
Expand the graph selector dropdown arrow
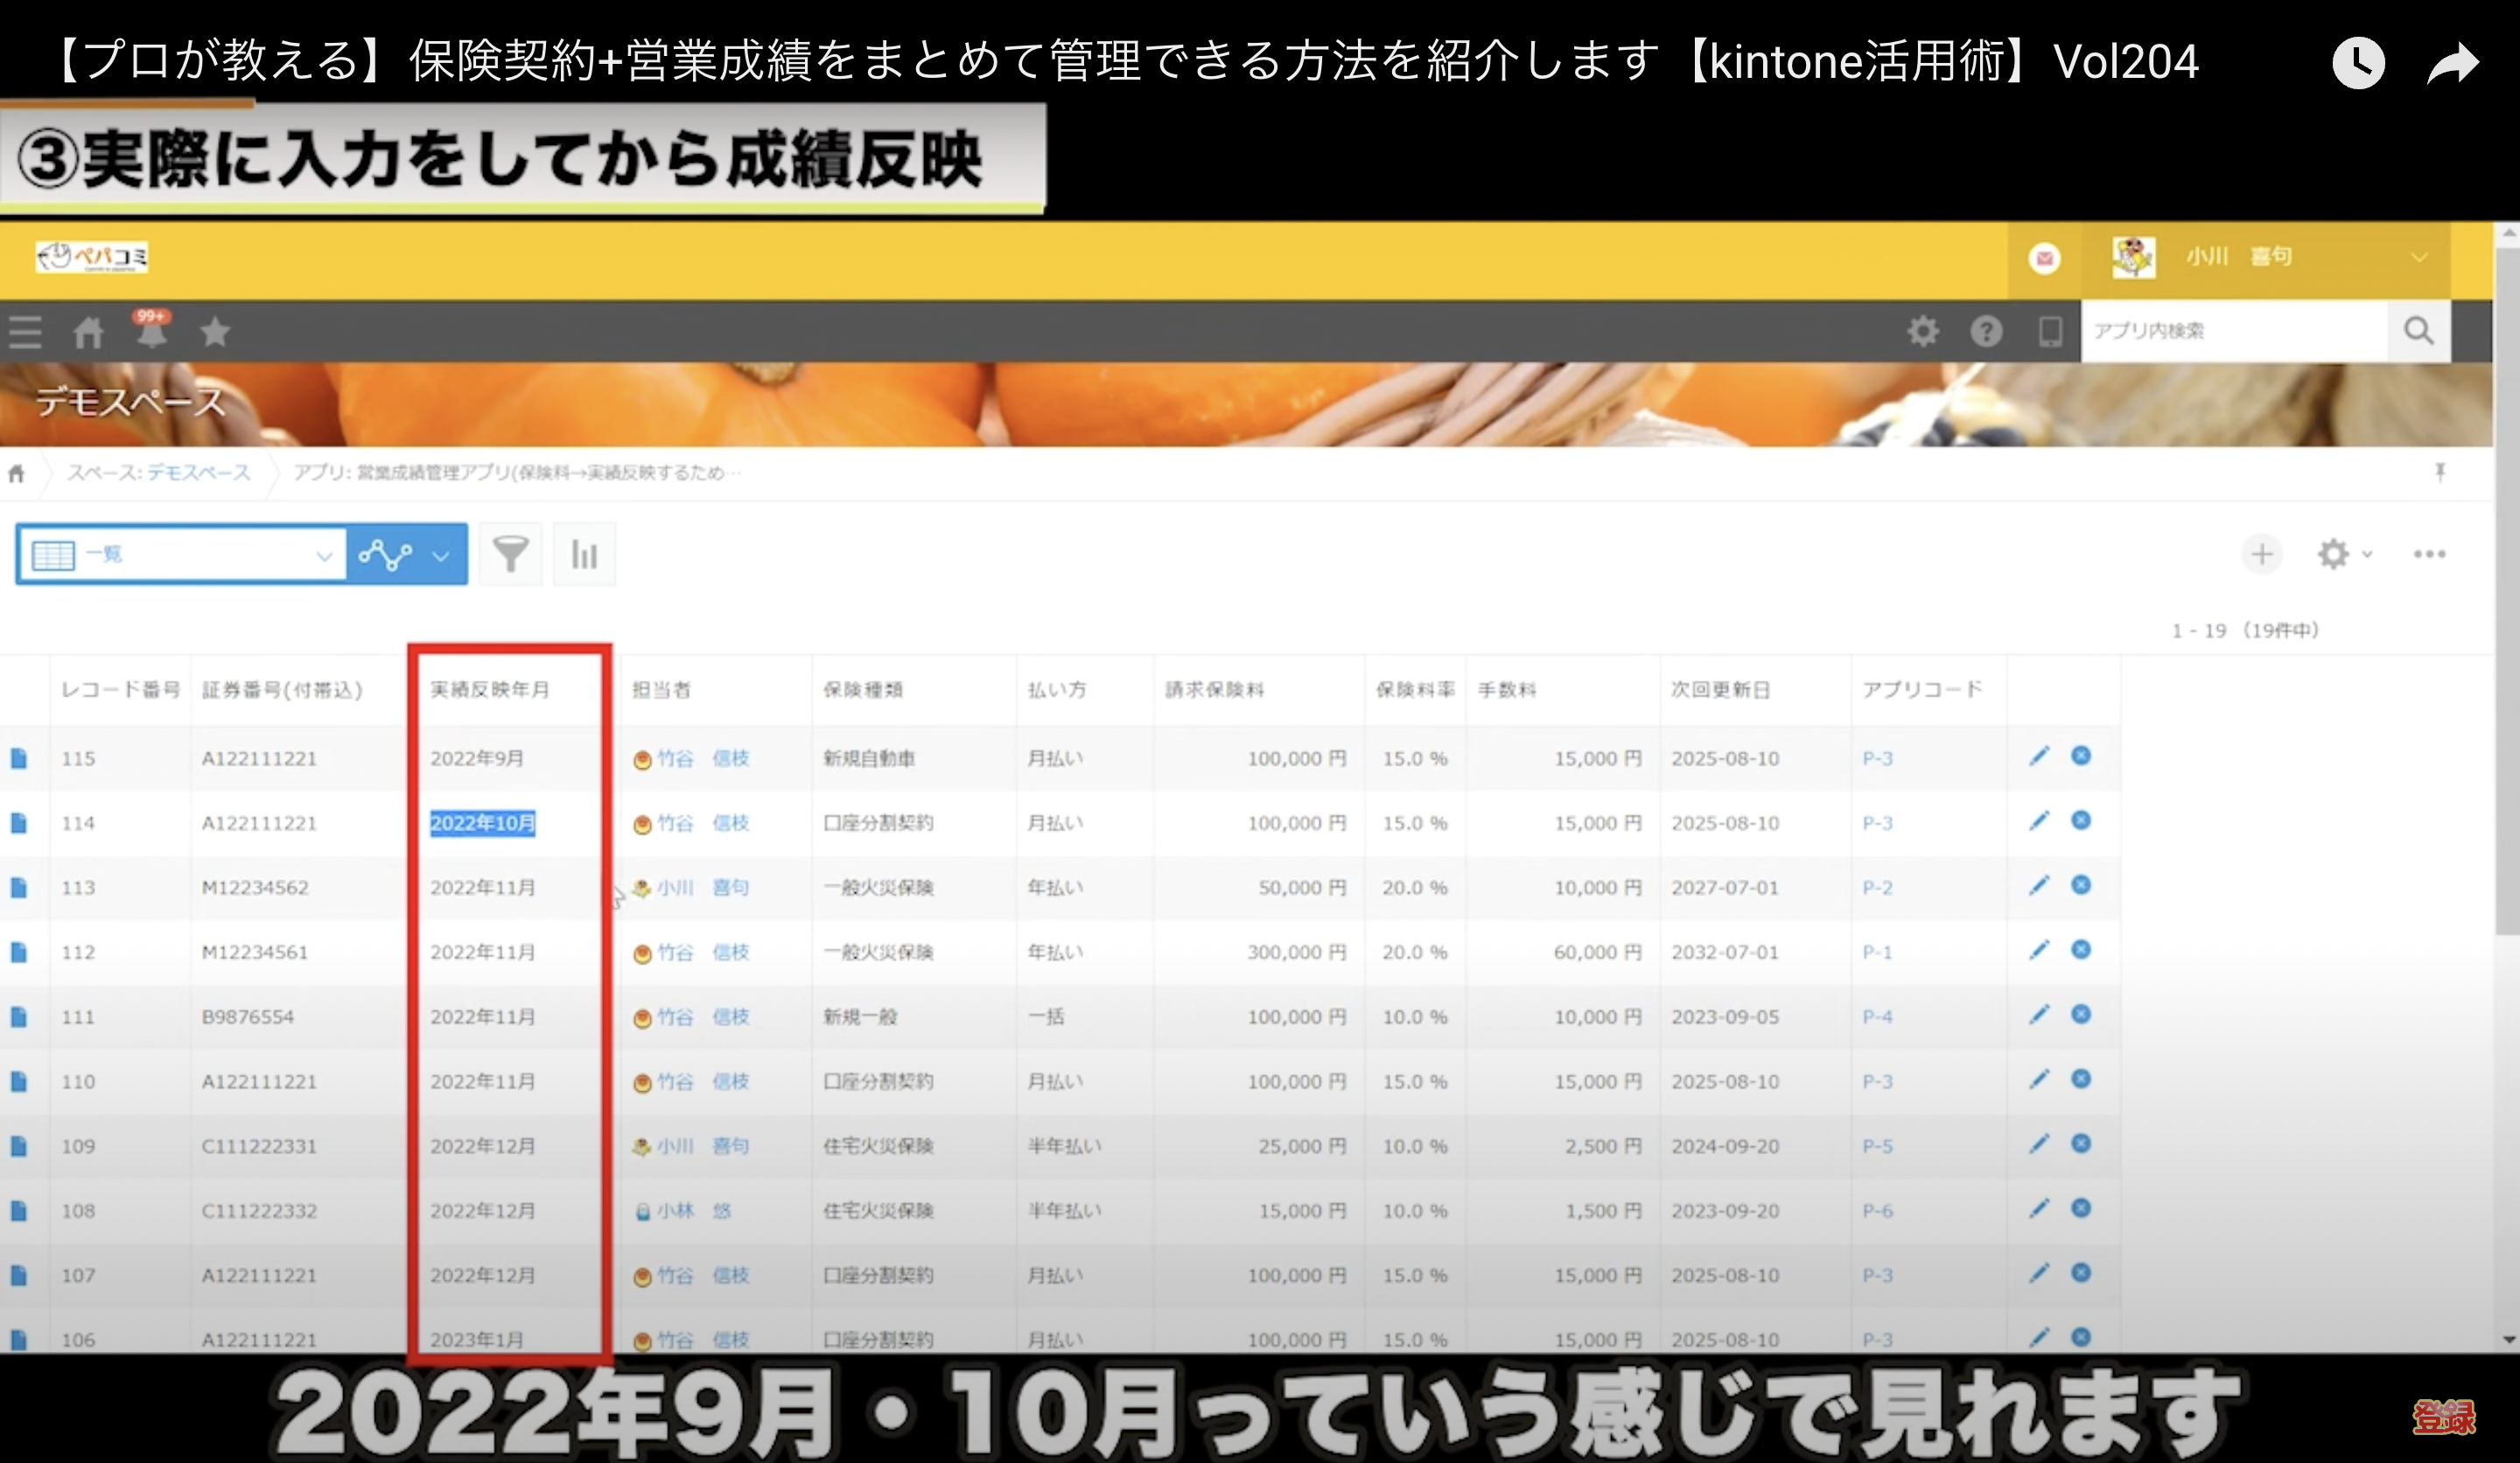pyautogui.click(x=440, y=556)
